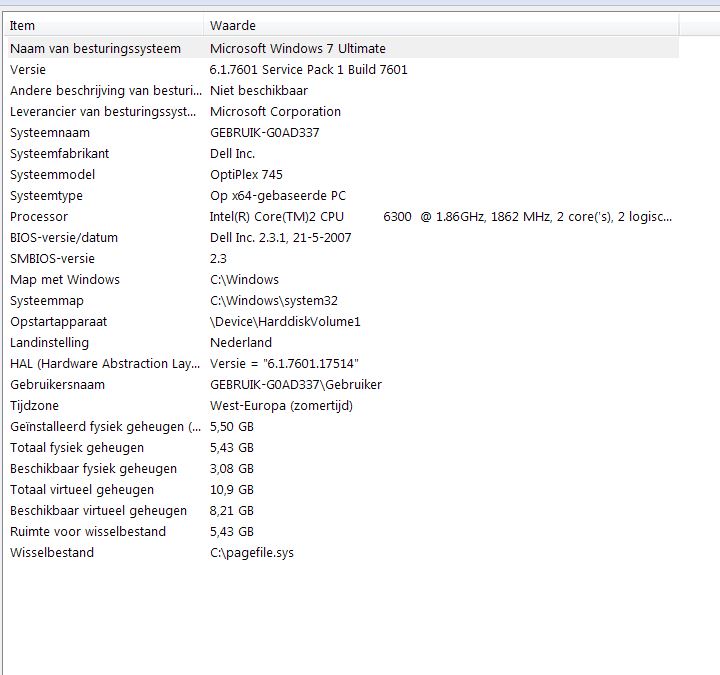The width and height of the screenshot is (720, 675).
Task: Select the Wisselbestand row
Action: pos(52,553)
